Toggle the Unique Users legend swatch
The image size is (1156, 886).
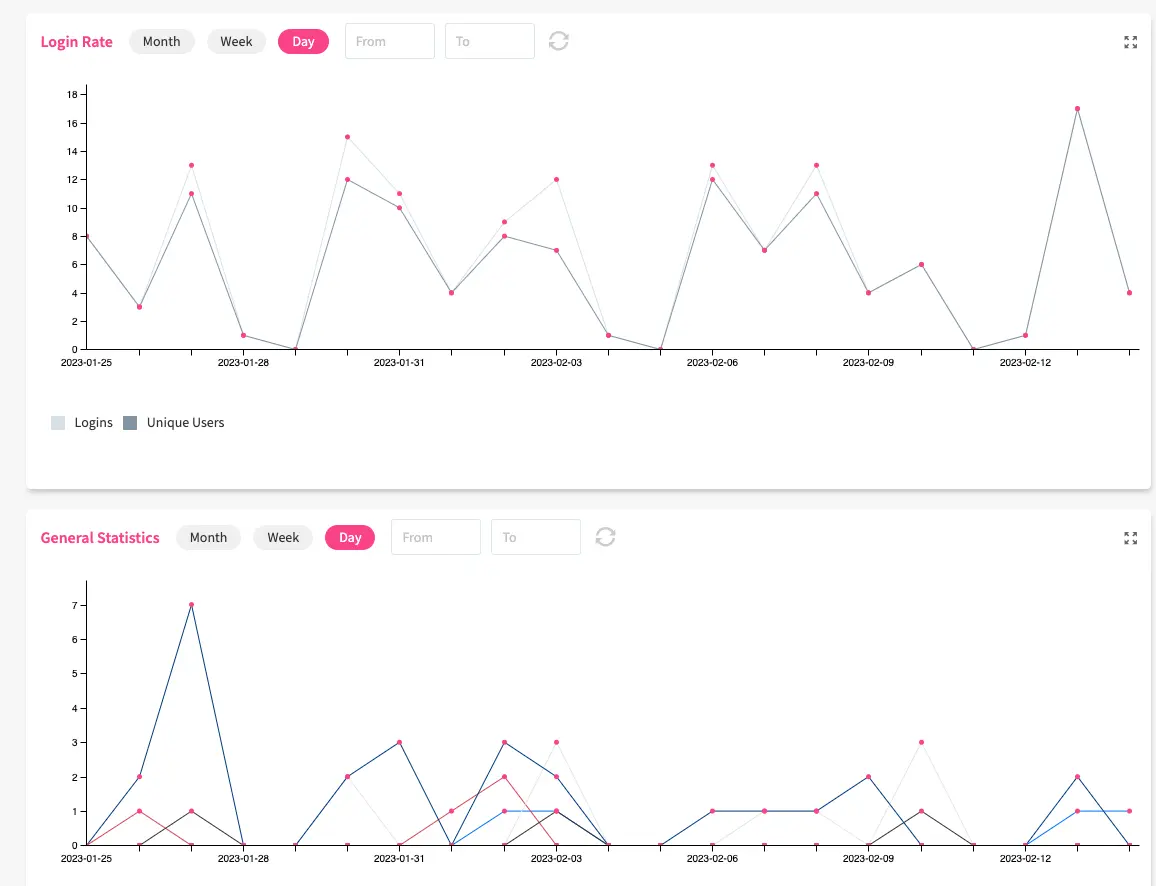(x=130, y=423)
